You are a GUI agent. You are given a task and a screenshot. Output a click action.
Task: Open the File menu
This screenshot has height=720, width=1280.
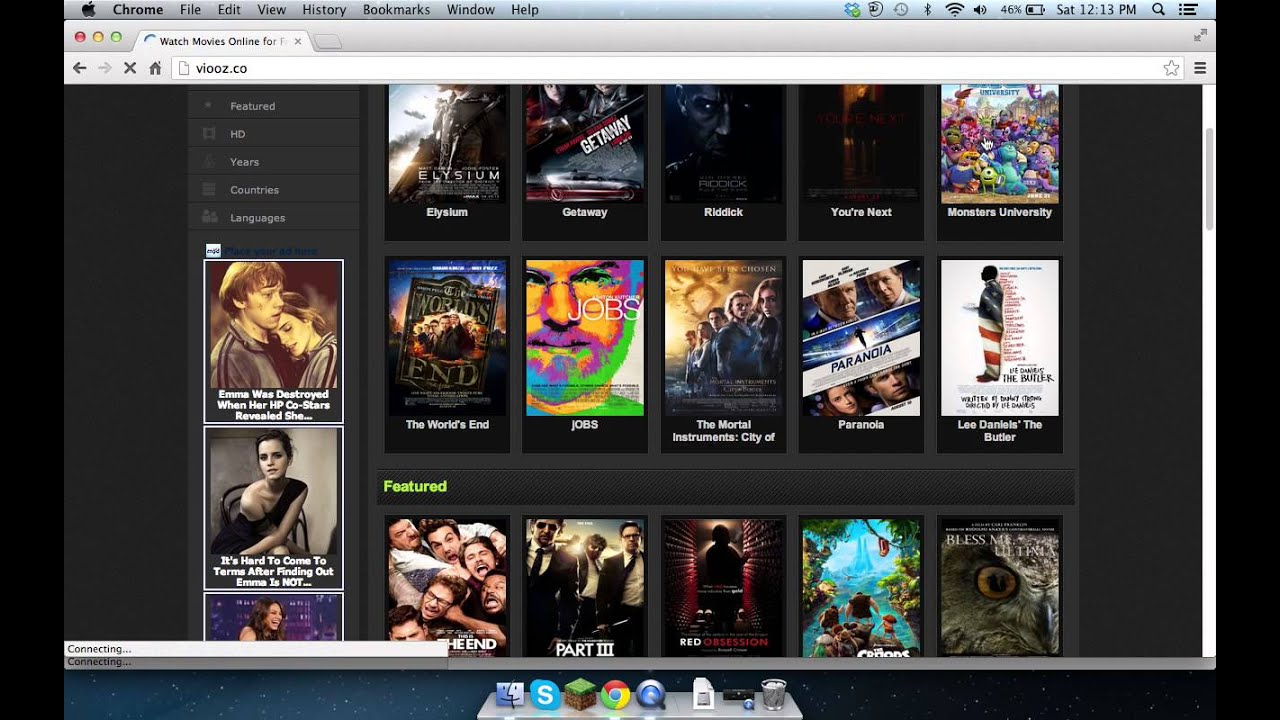[x=190, y=9]
